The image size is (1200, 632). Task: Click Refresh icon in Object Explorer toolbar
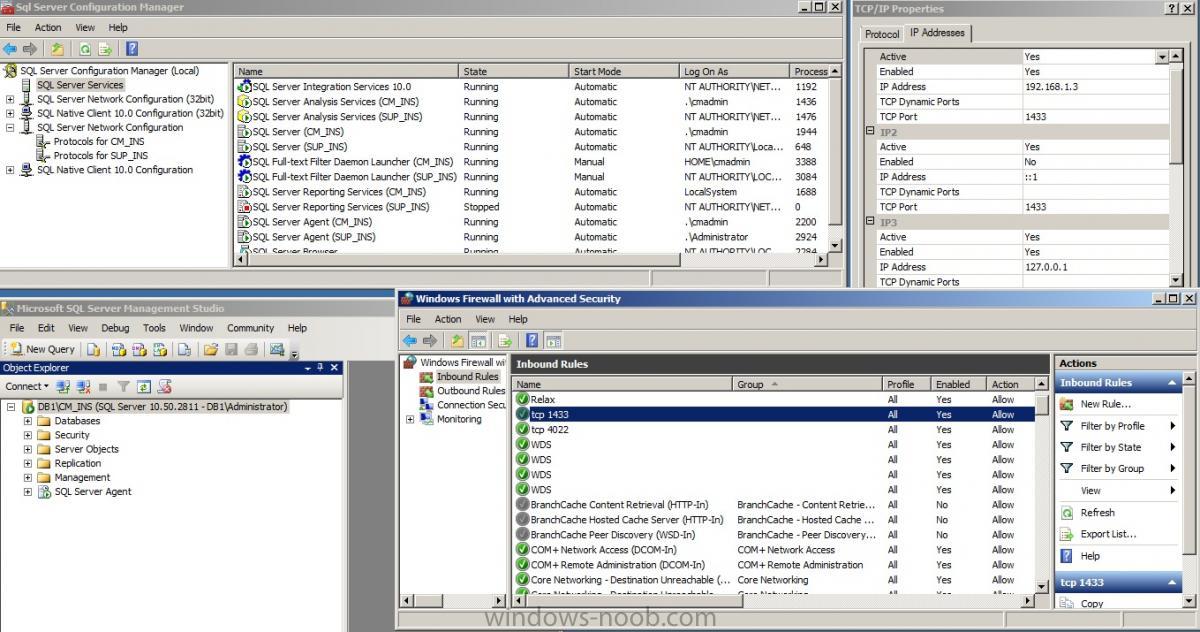click(143, 386)
